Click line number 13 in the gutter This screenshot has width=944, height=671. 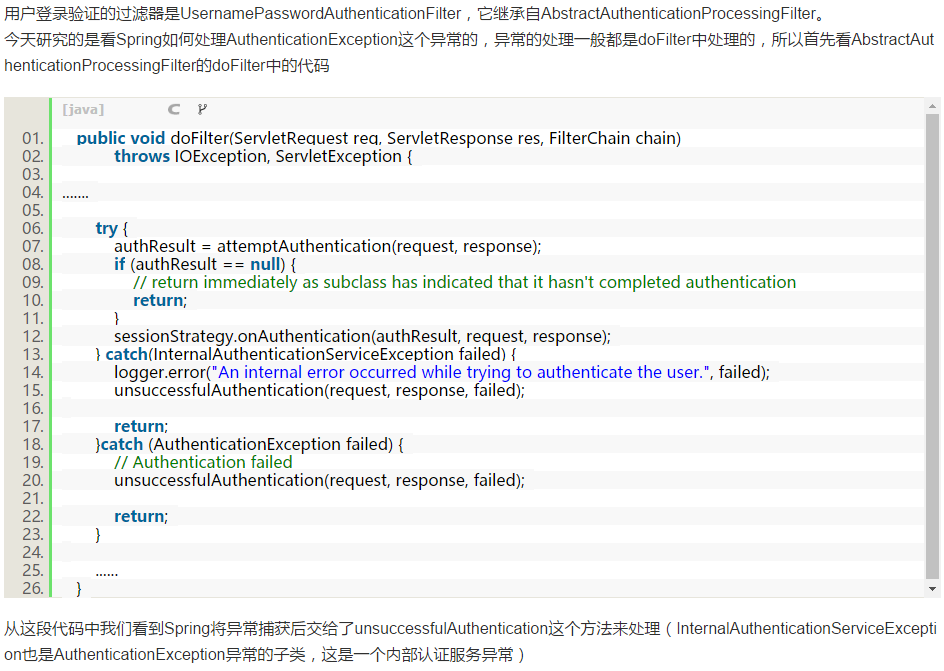point(33,354)
